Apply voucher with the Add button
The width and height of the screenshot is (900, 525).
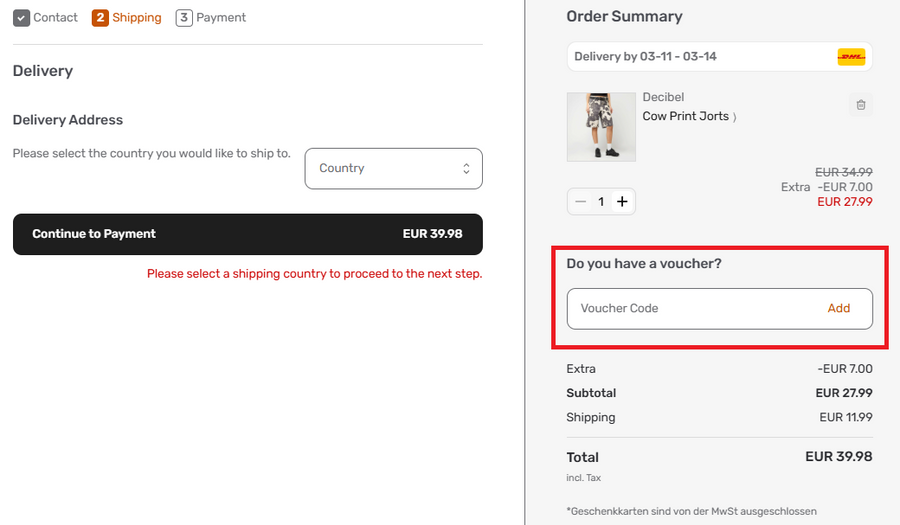(838, 308)
